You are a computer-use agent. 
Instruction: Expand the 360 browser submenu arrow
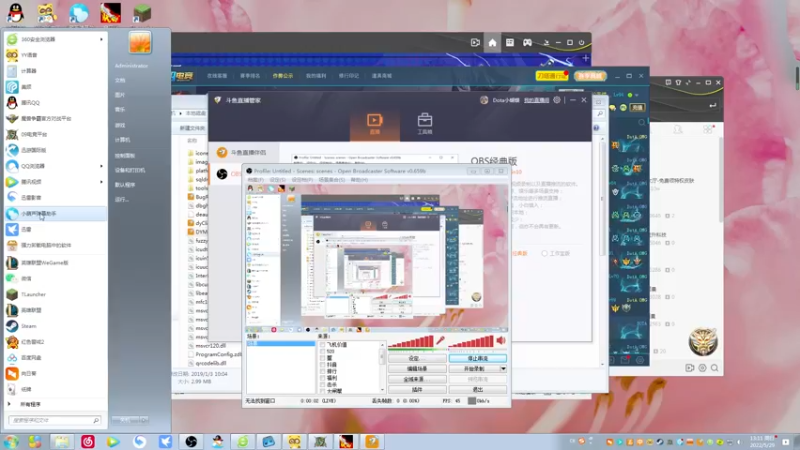click(x=101, y=39)
